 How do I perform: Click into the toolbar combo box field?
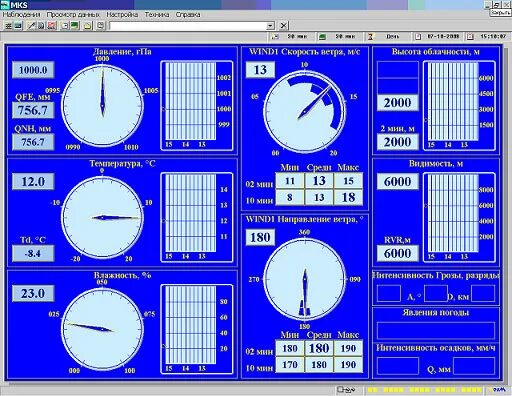188,26
